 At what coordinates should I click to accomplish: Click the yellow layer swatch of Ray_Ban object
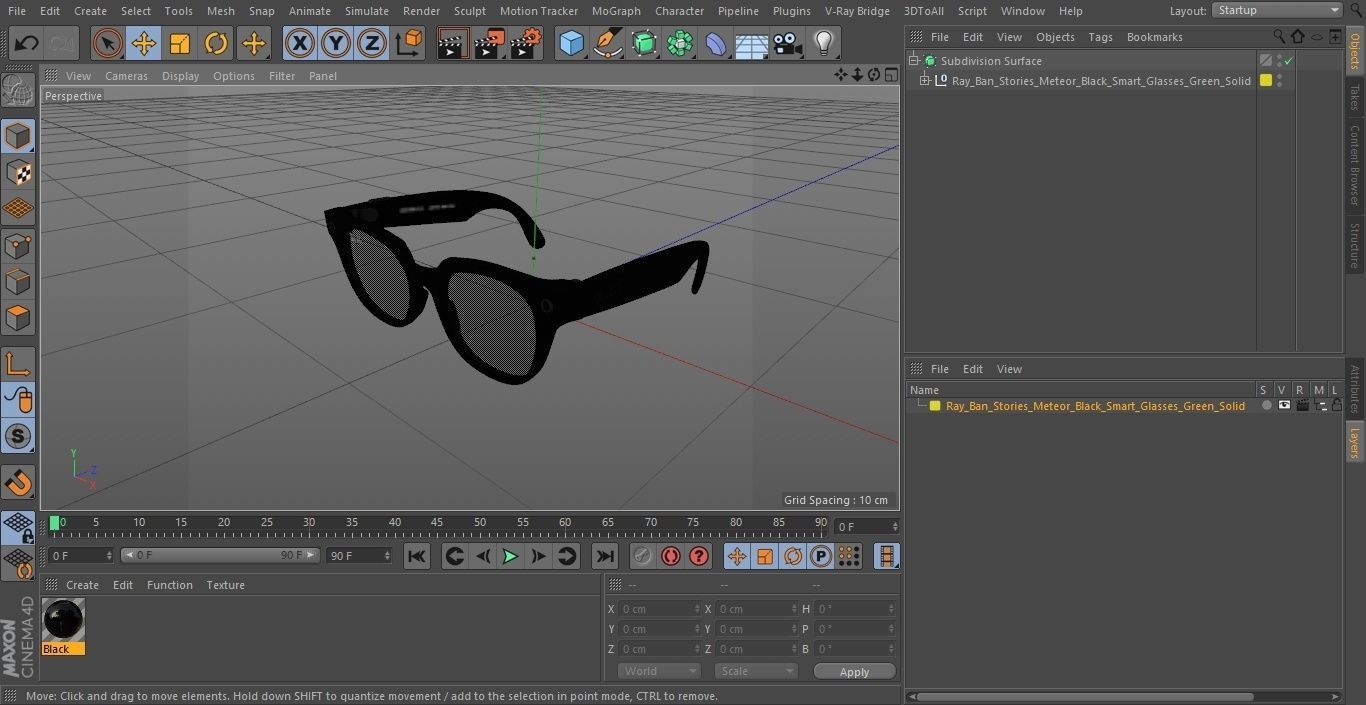coord(1266,81)
